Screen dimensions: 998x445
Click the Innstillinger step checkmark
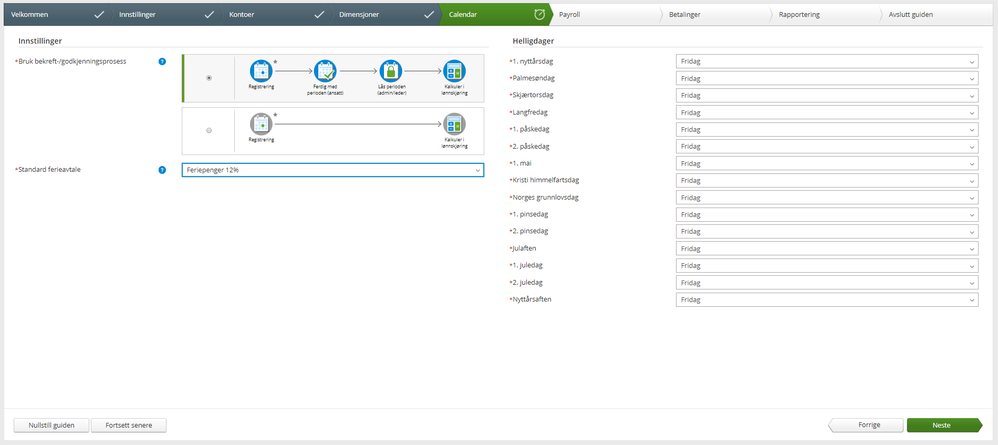(x=209, y=14)
